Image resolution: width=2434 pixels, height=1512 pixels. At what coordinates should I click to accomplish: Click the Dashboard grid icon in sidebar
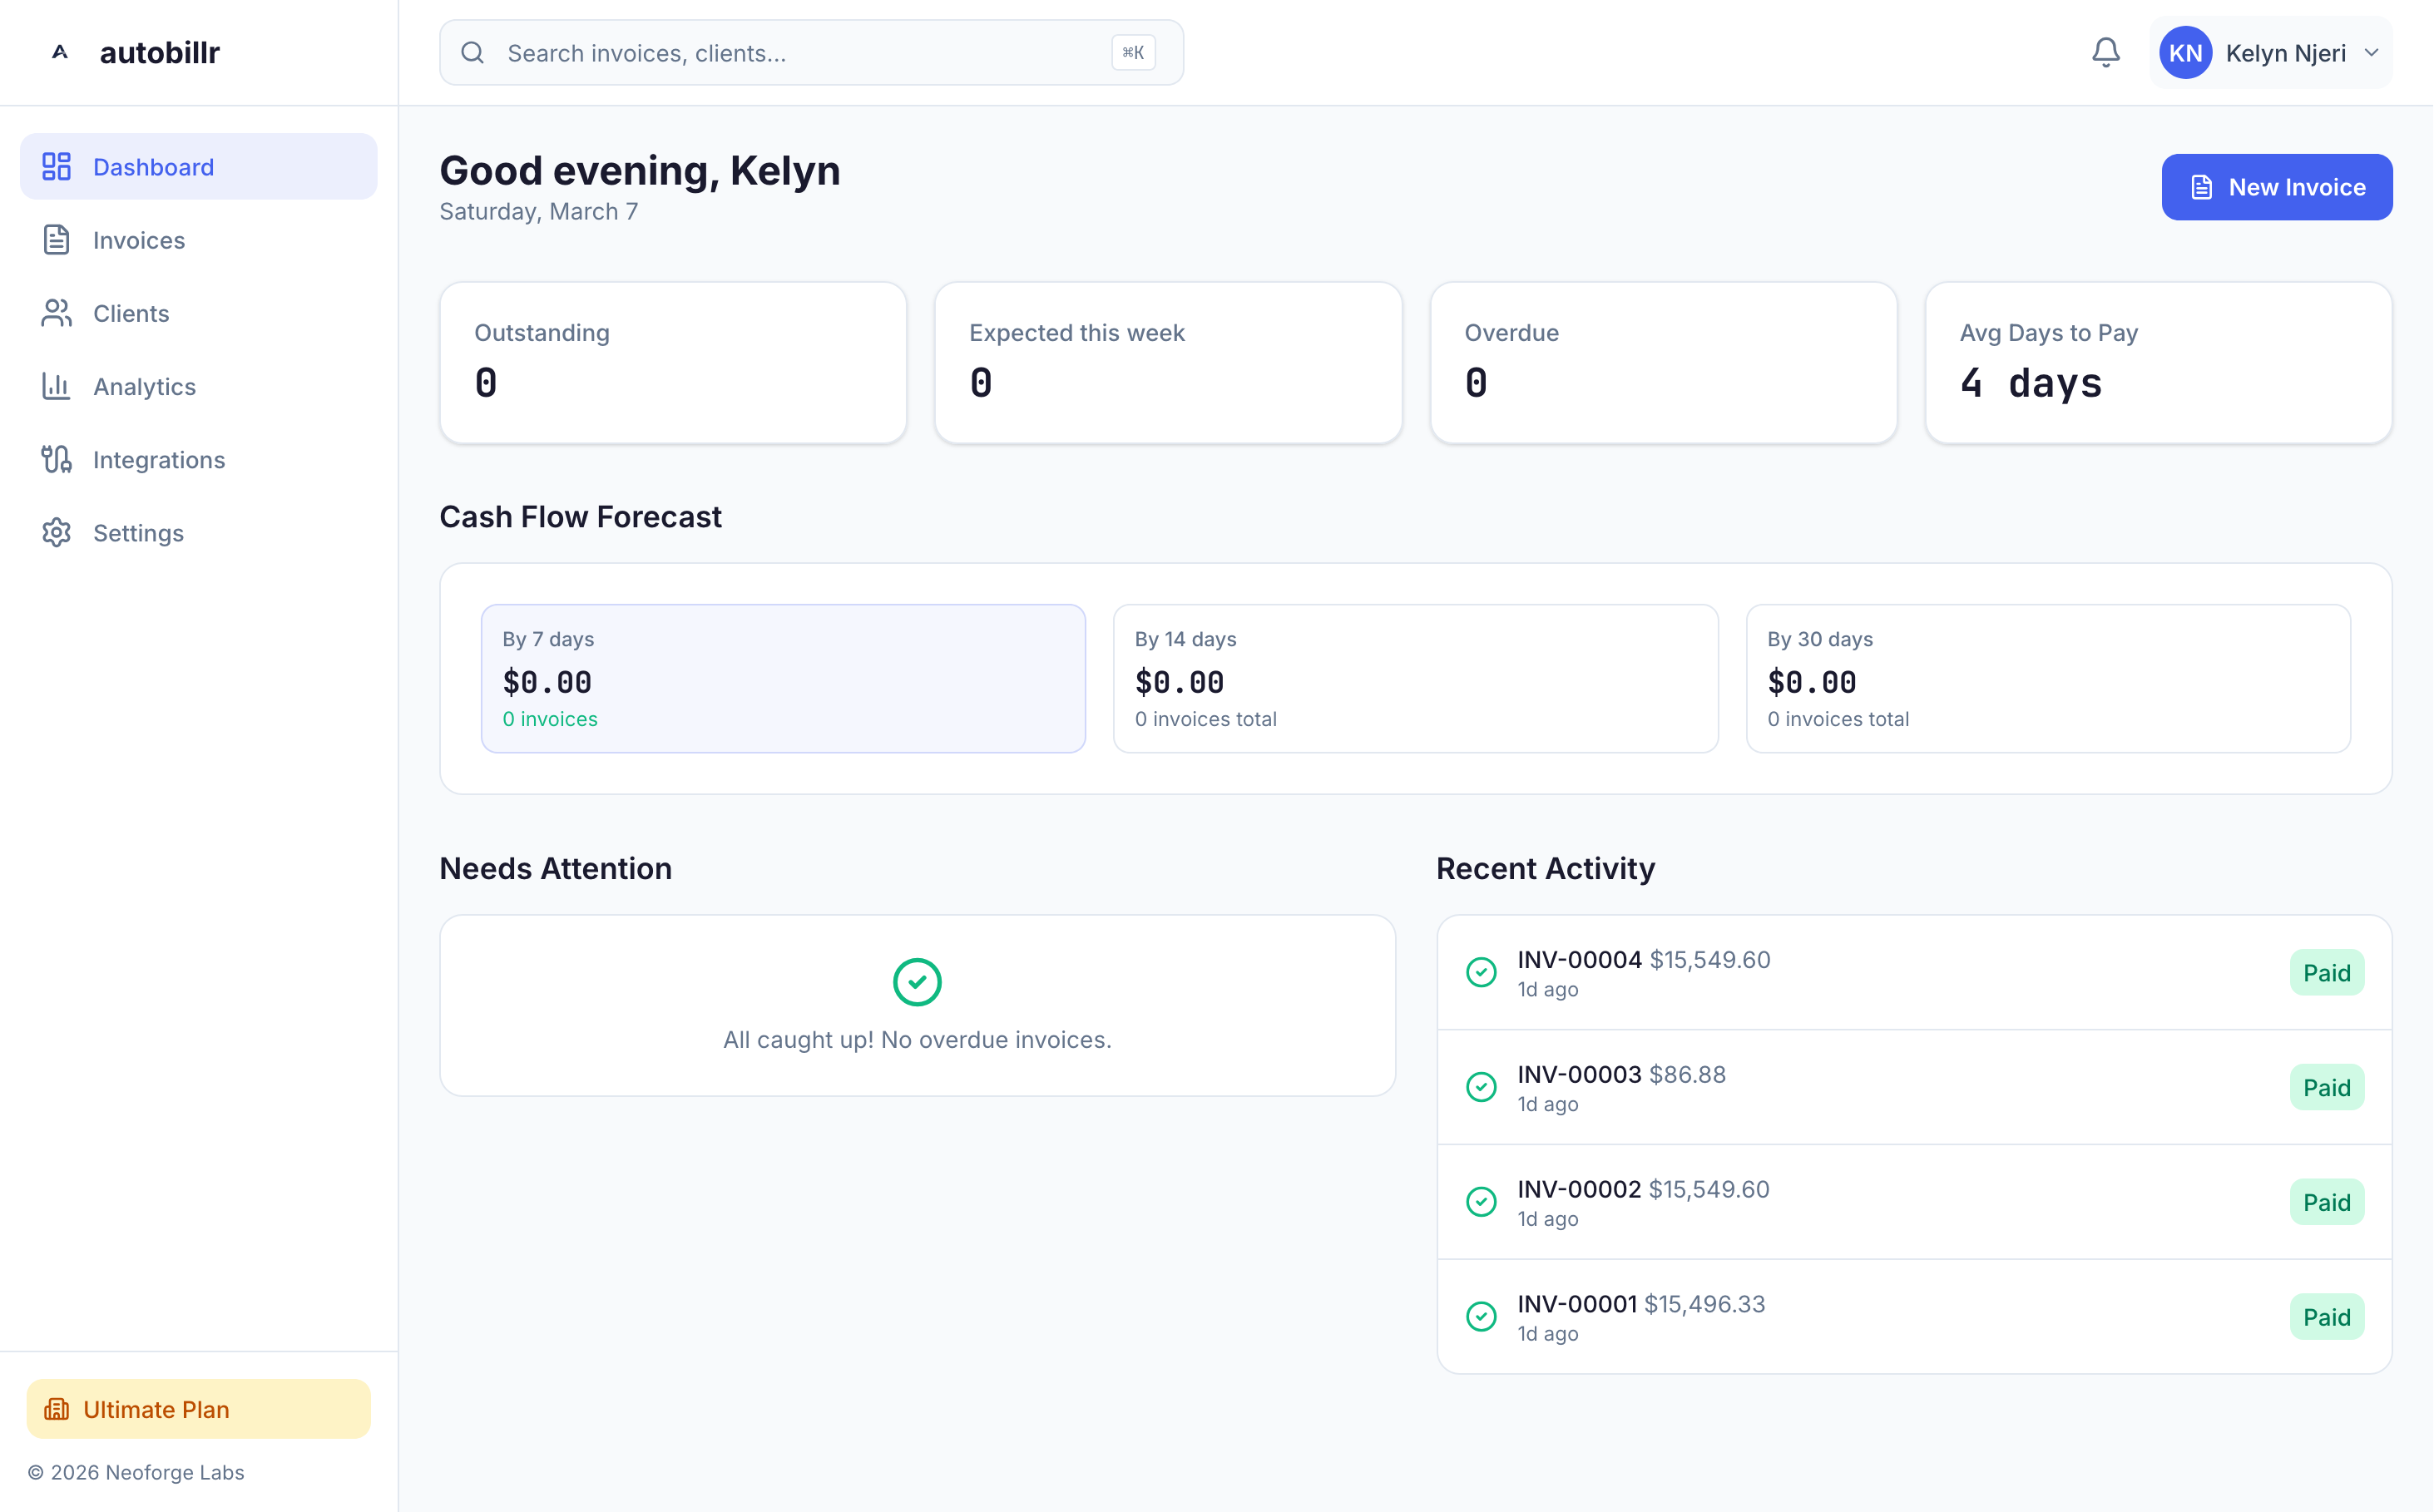56,167
